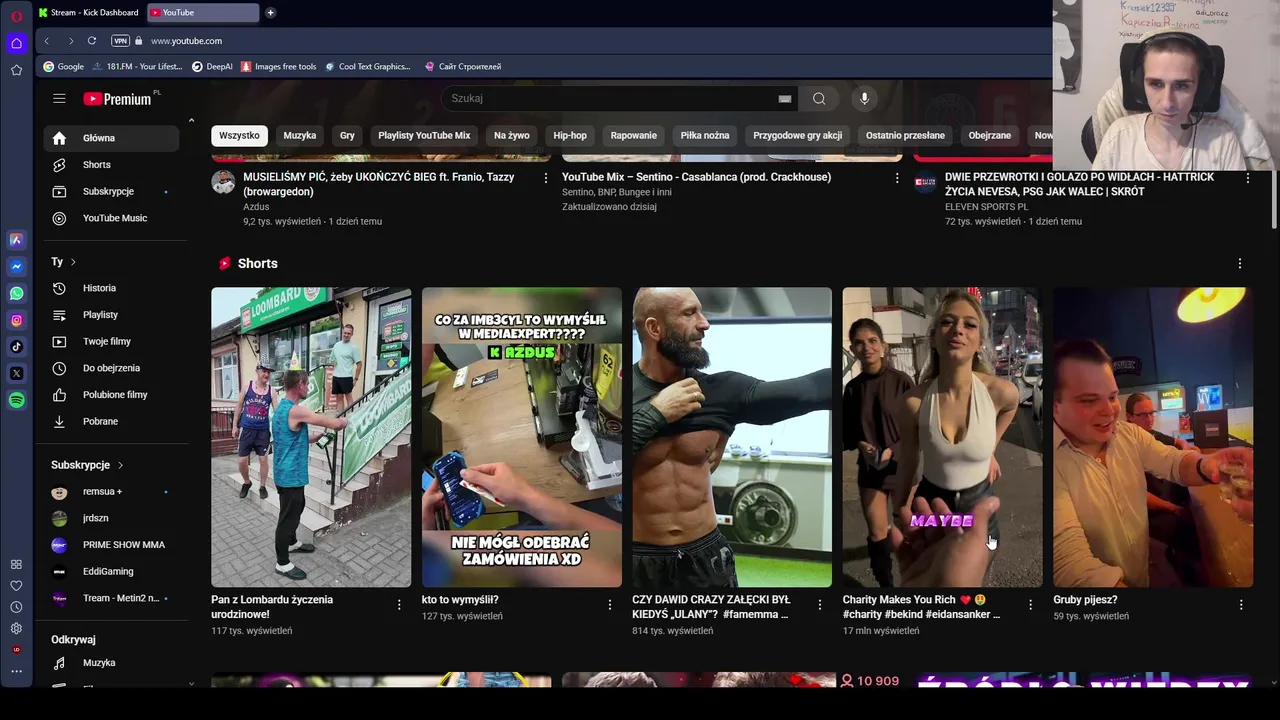Viewport: 1280px width, 720px height.
Task: Open Opera Messenger sidebar icon
Action: pyautogui.click(x=16, y=267)
